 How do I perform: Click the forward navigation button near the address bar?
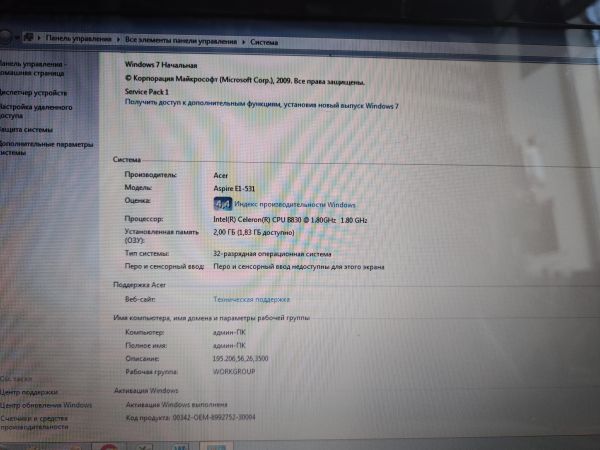(5, 37)
